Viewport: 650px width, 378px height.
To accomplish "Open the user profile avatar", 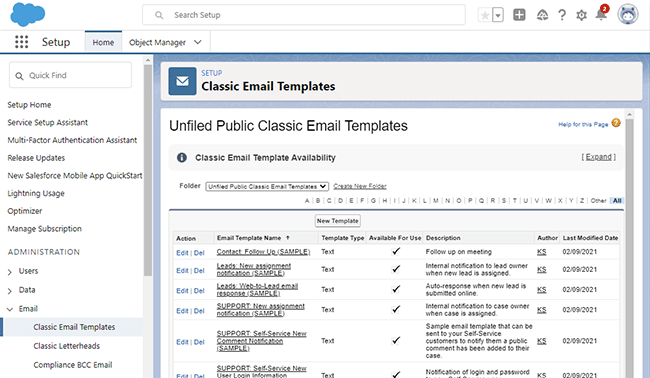I will (628, 15).
